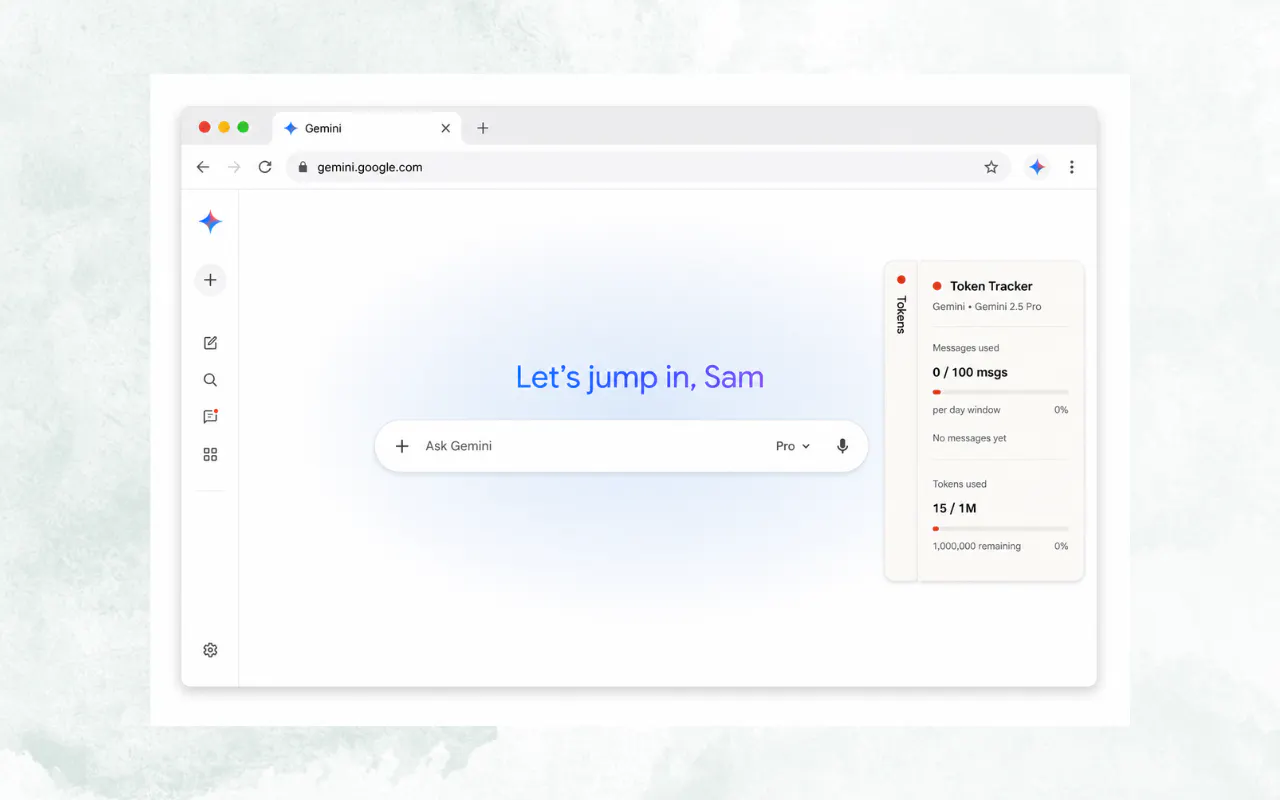
Task: Open the Chrome three-dot menu
Action: pos(1072,167)
